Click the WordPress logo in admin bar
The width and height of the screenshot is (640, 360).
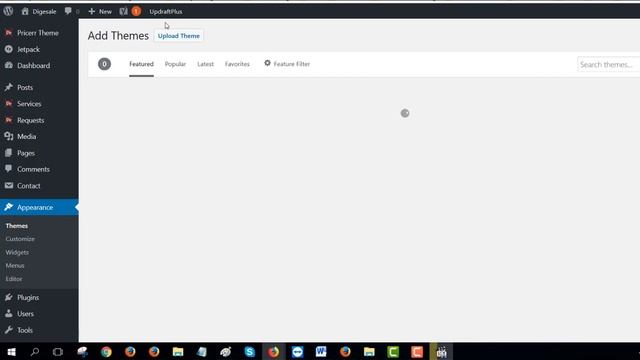tap(8, 11)
